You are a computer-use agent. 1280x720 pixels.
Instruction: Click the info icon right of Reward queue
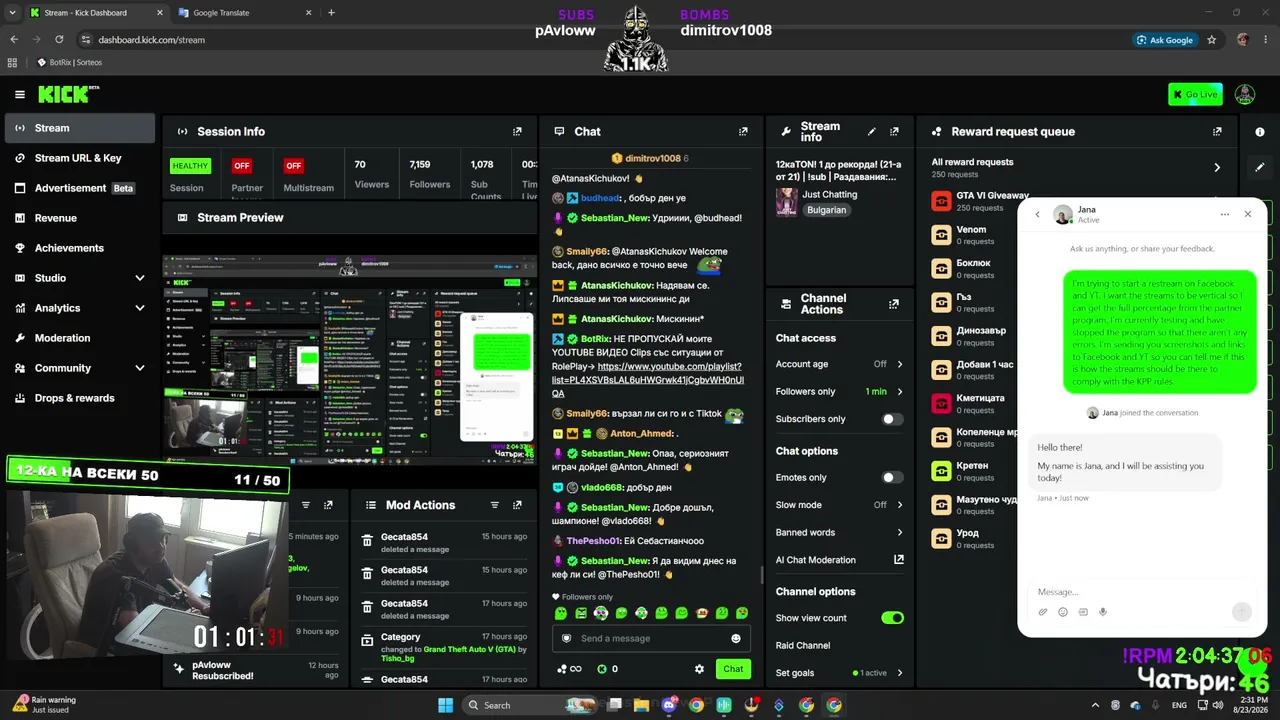pos(1259,131)
